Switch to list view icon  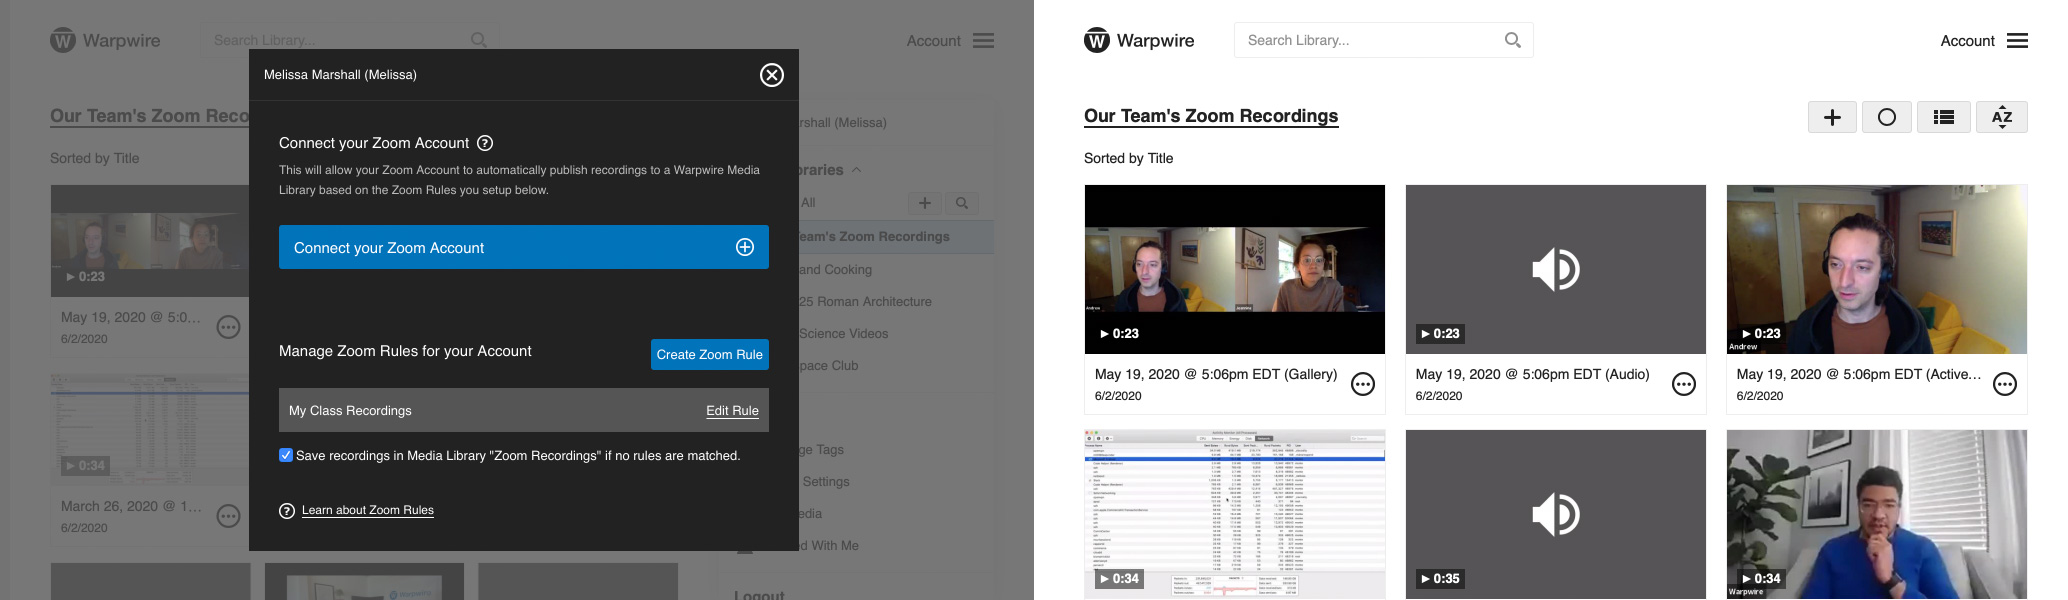click(x=1944, y=117)
